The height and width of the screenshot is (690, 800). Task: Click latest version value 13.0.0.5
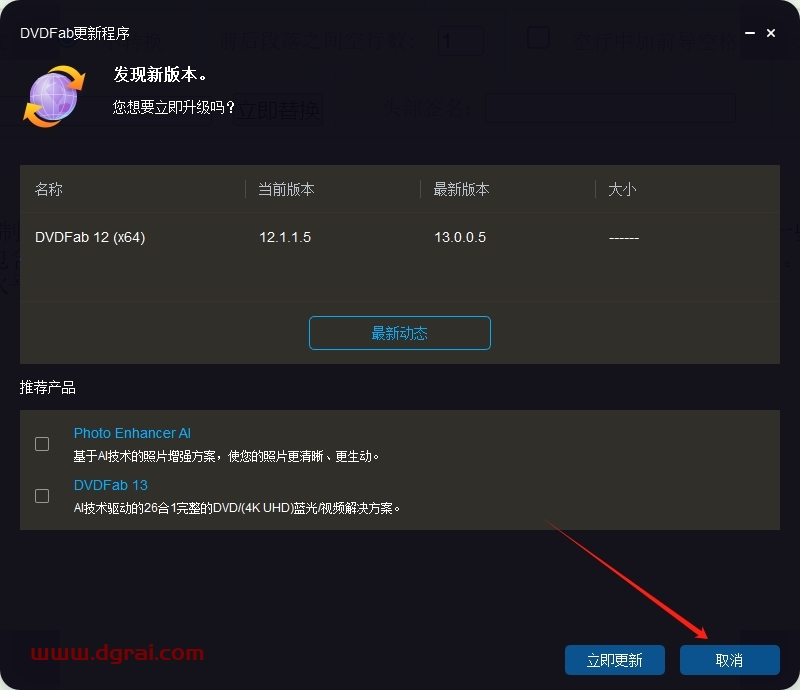[460, 237]
